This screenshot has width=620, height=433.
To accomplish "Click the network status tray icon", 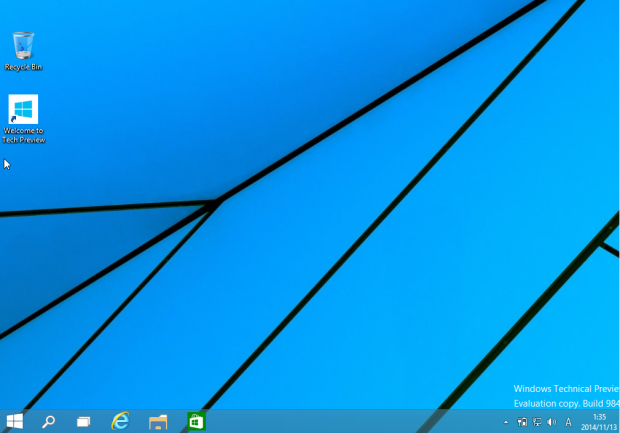I will coord(537,422).
